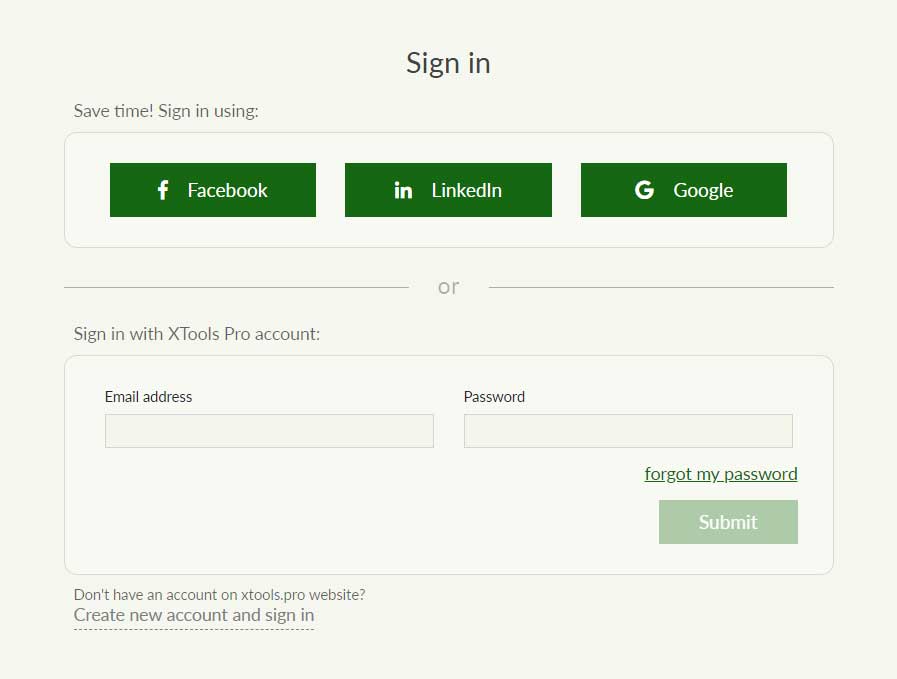Screen dimensions: 897x679
Task: Click the Facebook 'f' logo icon
Action: tap(163, 190)
